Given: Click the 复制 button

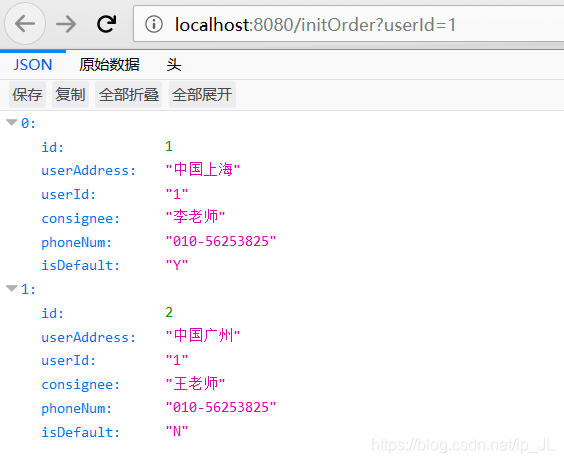Looking at the screenshot, I should [70, 95].
